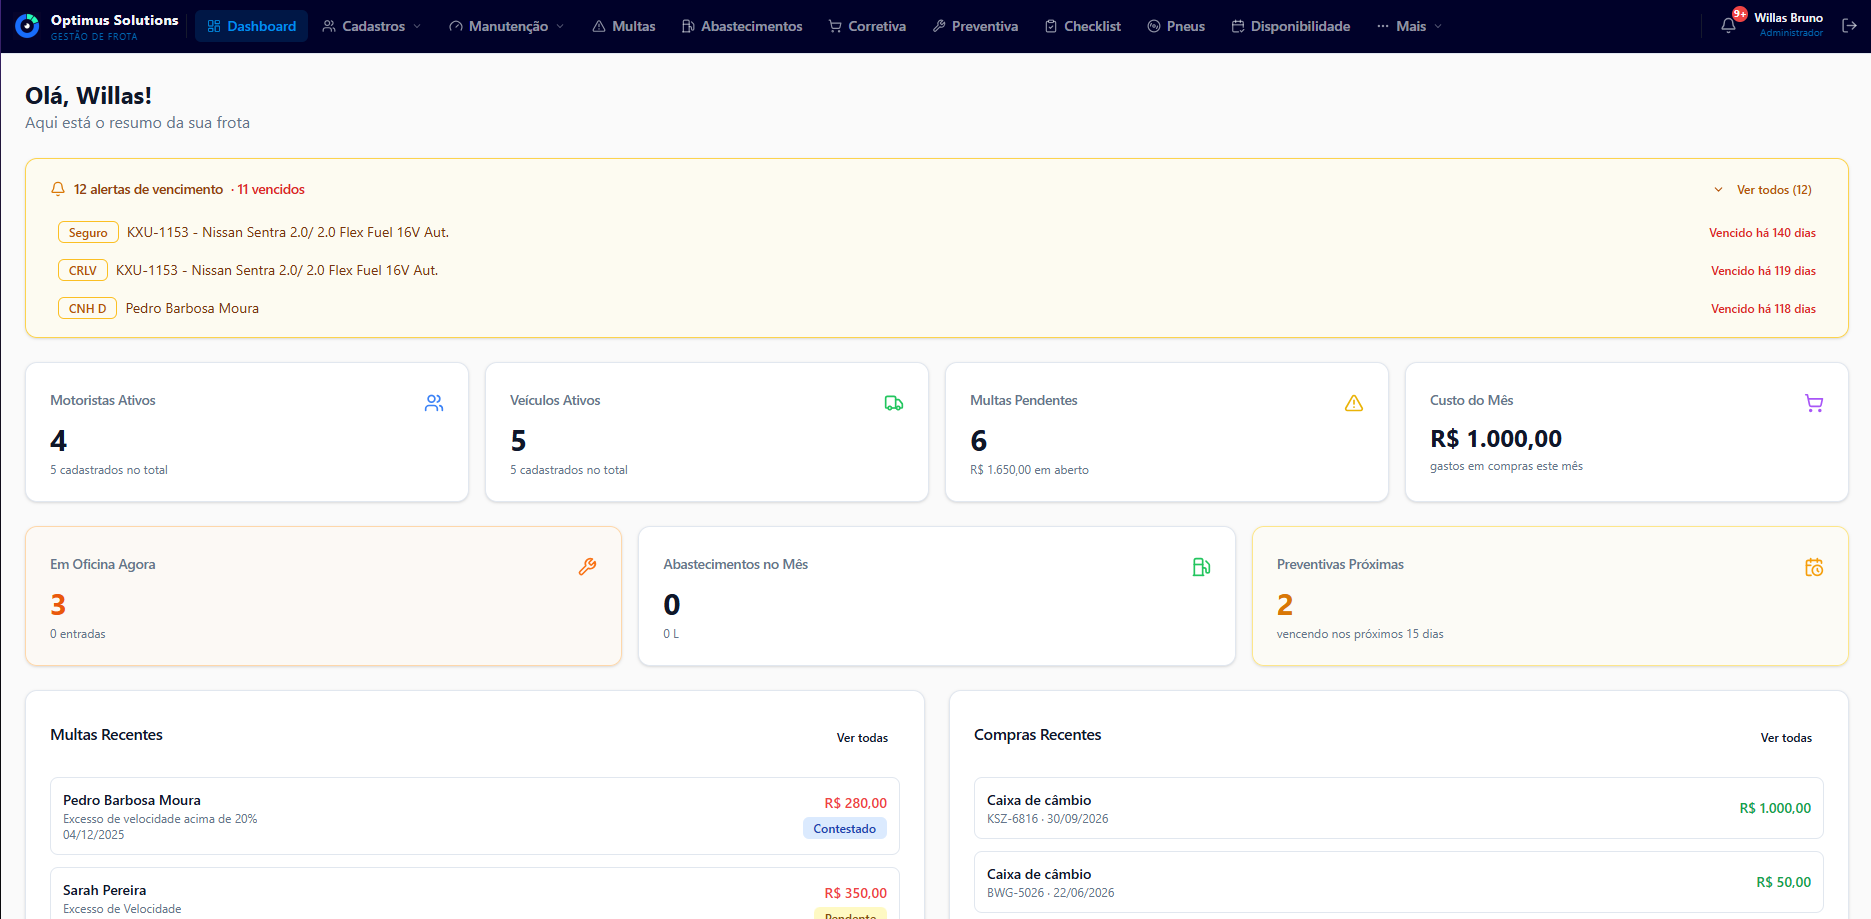Click the Contestado status badge
The height and width of the screenshot is (919, 1871).
click(x=845, y=829)
